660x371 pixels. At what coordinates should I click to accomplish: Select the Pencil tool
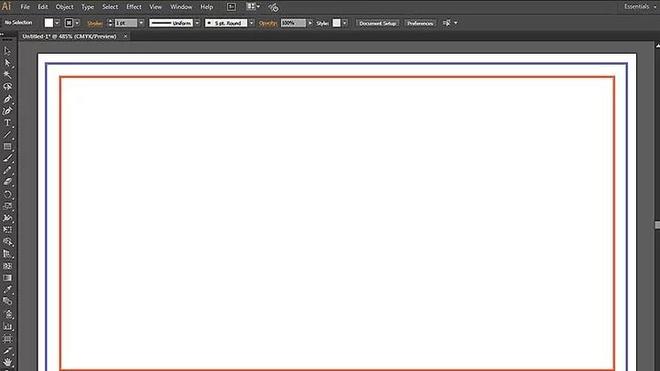pos(7,171)
